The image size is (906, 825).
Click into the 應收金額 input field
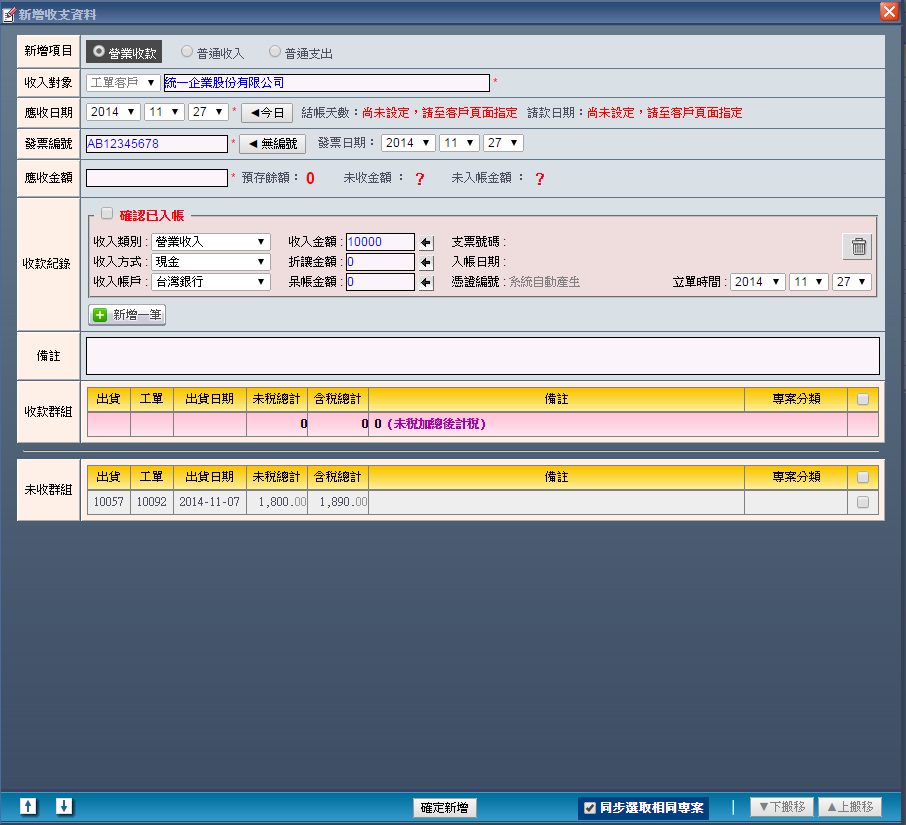(x=157, y=178)
